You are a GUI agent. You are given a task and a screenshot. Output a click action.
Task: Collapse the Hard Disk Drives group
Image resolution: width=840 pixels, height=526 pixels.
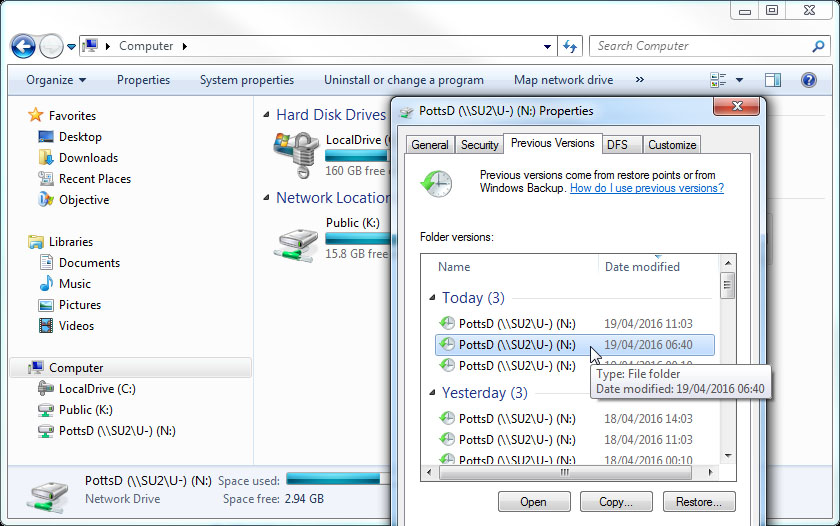point(266,115)
